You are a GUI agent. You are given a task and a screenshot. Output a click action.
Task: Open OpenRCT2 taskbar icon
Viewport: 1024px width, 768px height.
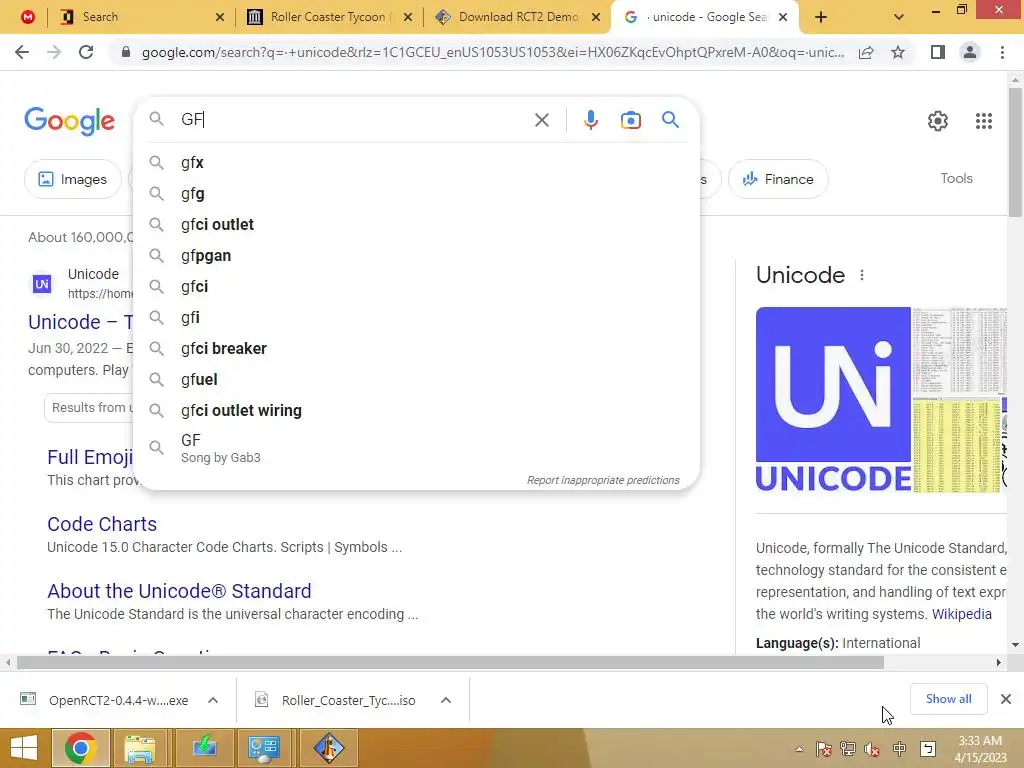pos(328,748)
